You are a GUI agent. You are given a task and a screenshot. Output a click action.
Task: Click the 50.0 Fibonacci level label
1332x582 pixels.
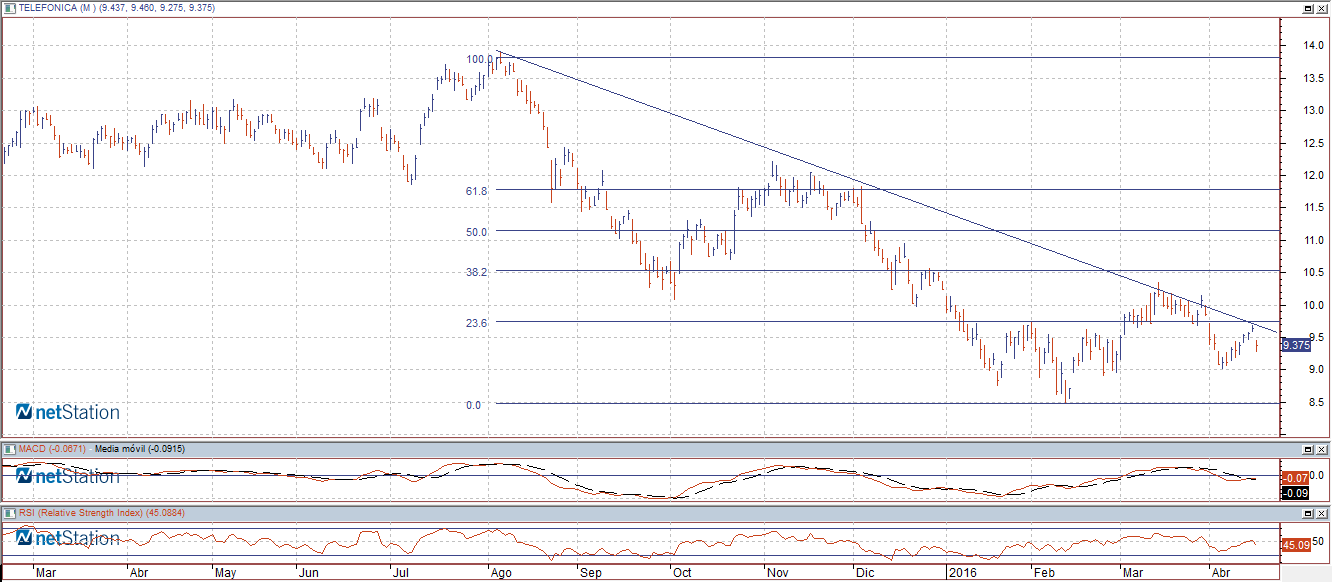tap(476, 231)
